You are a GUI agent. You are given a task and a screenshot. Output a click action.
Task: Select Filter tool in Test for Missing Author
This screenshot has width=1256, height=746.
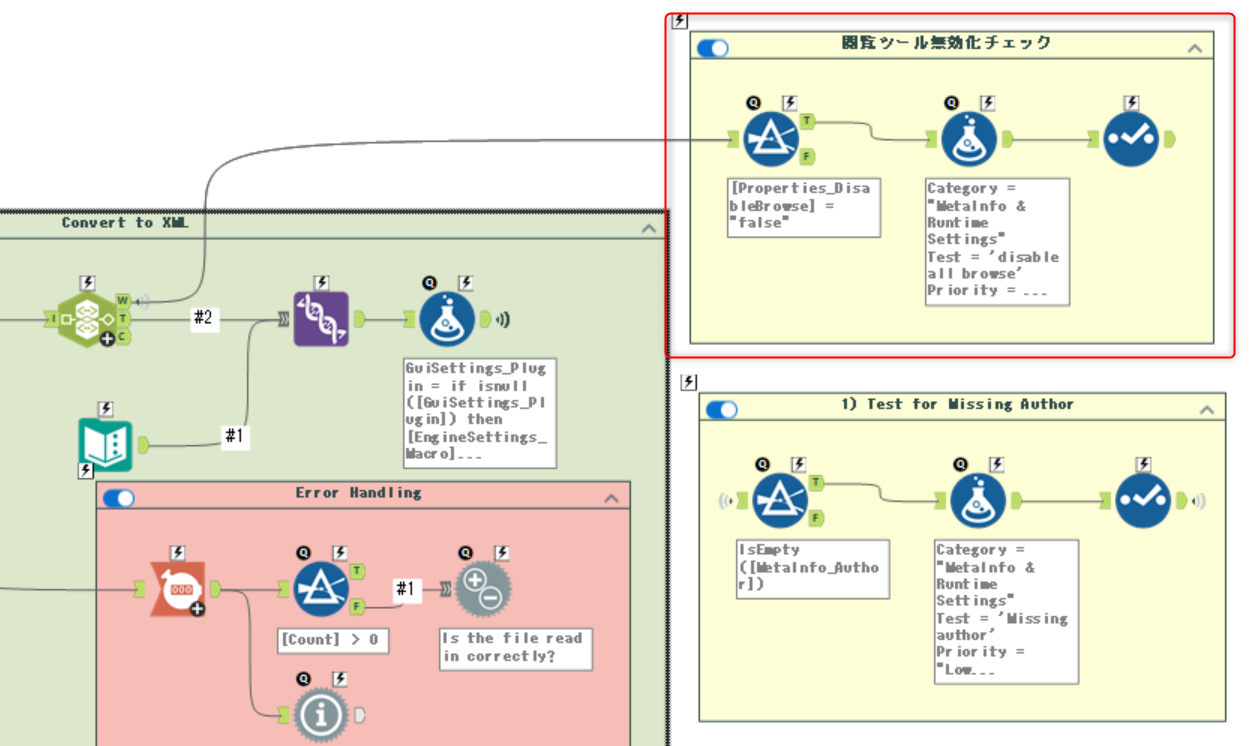779,500
